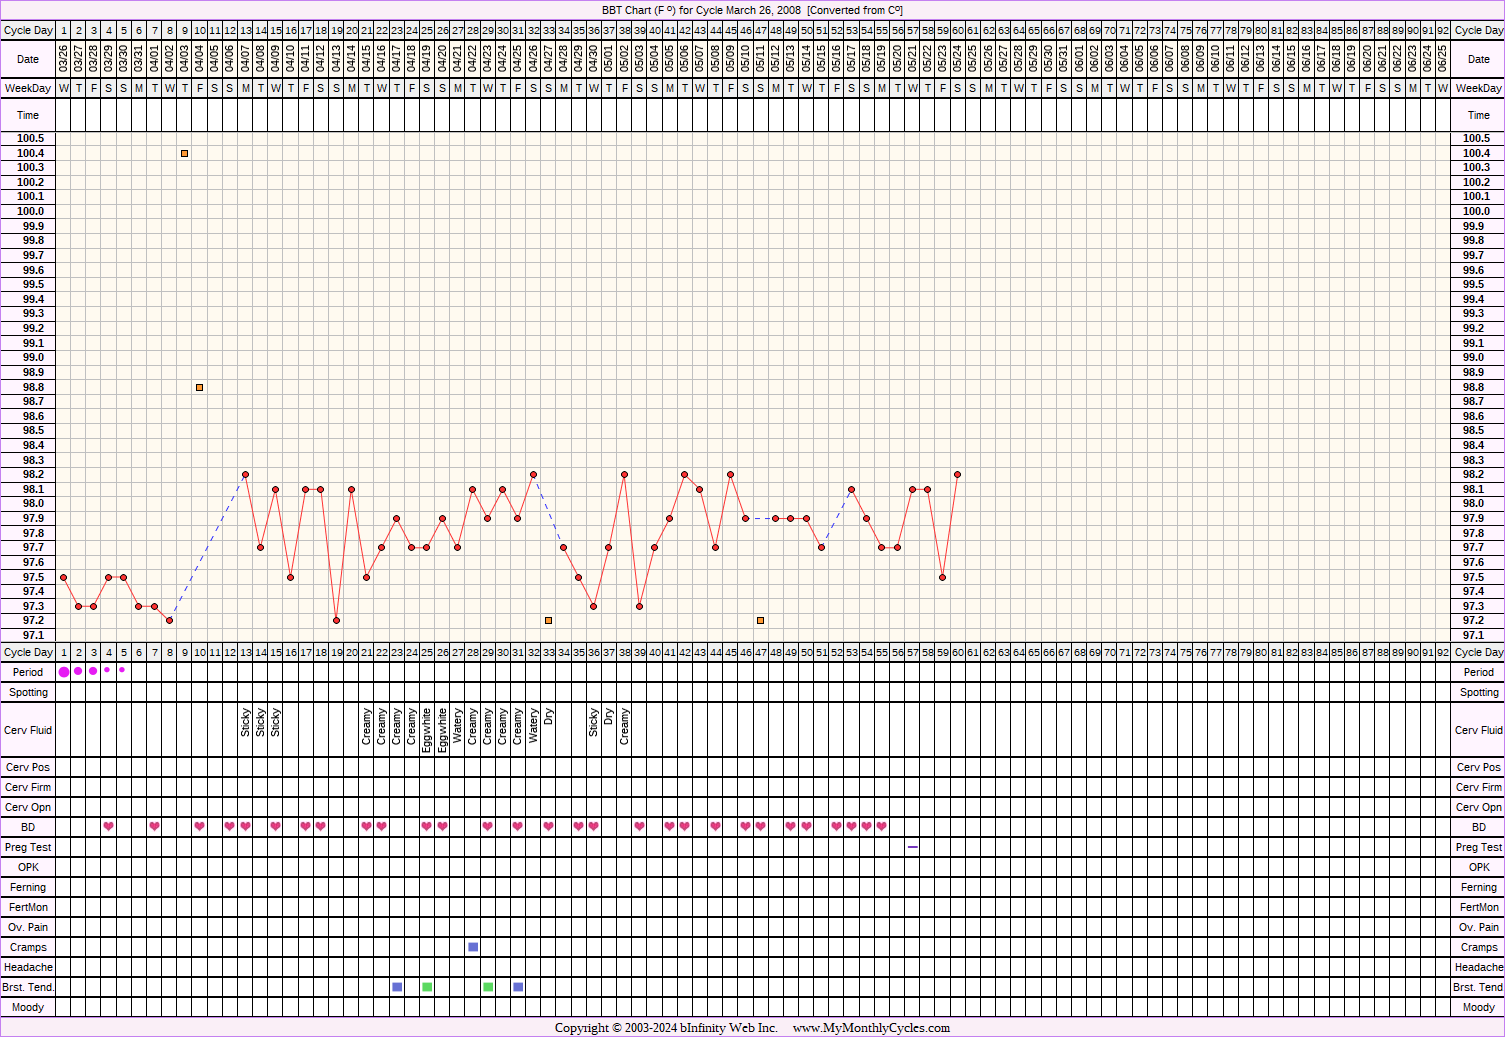Click the negative pregnancy test dash on day 57
This screenshot has width=1505, height=1037.
coord(913,847)
